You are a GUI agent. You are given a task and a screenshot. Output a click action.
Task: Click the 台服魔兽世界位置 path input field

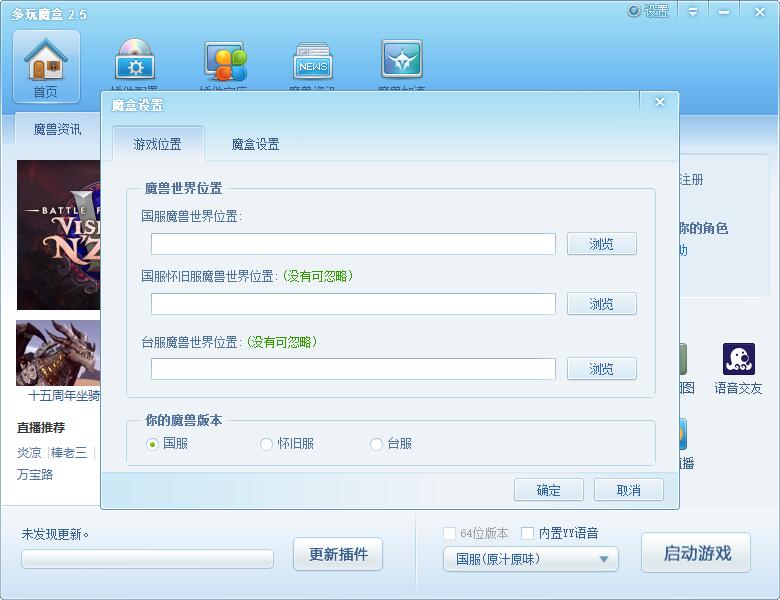353,369
